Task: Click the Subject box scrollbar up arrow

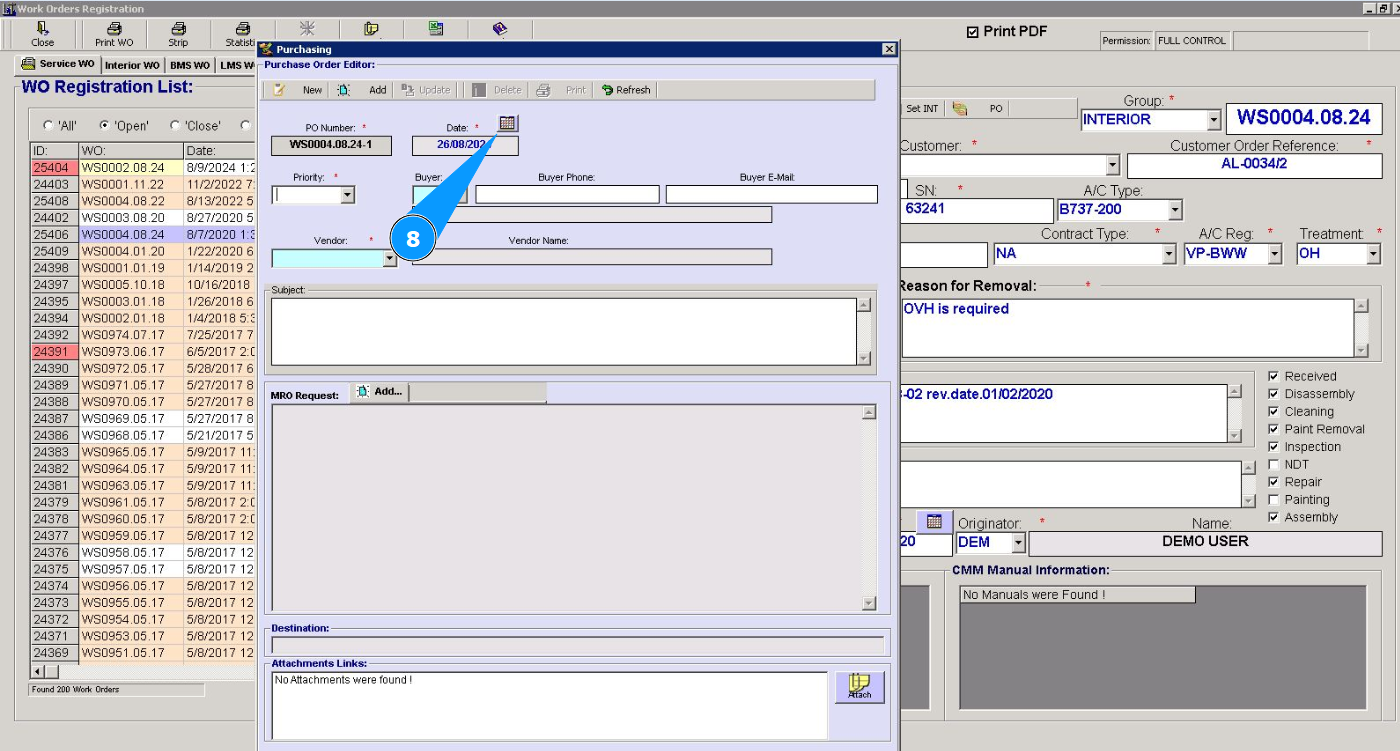Action: pos(864,305)
